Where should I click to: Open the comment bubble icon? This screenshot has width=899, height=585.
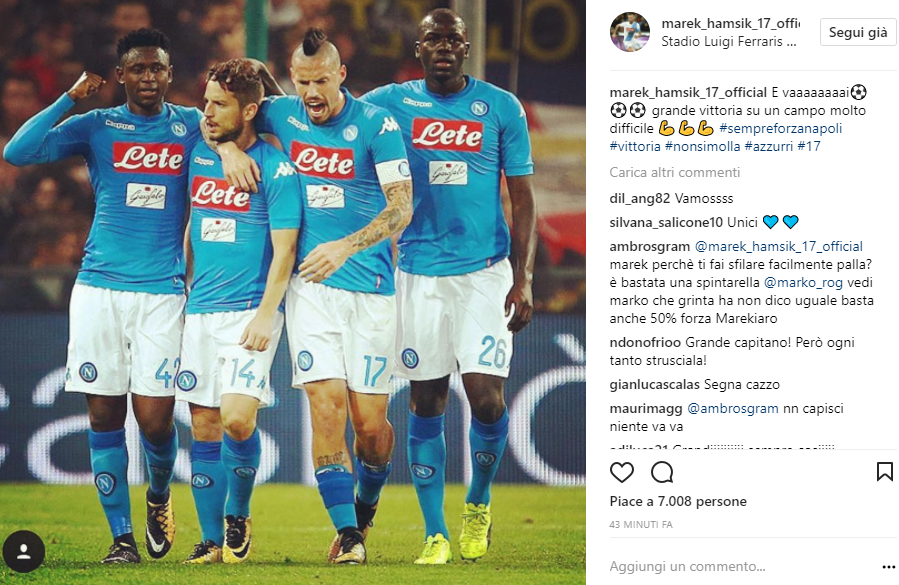(x=662, y=473)
